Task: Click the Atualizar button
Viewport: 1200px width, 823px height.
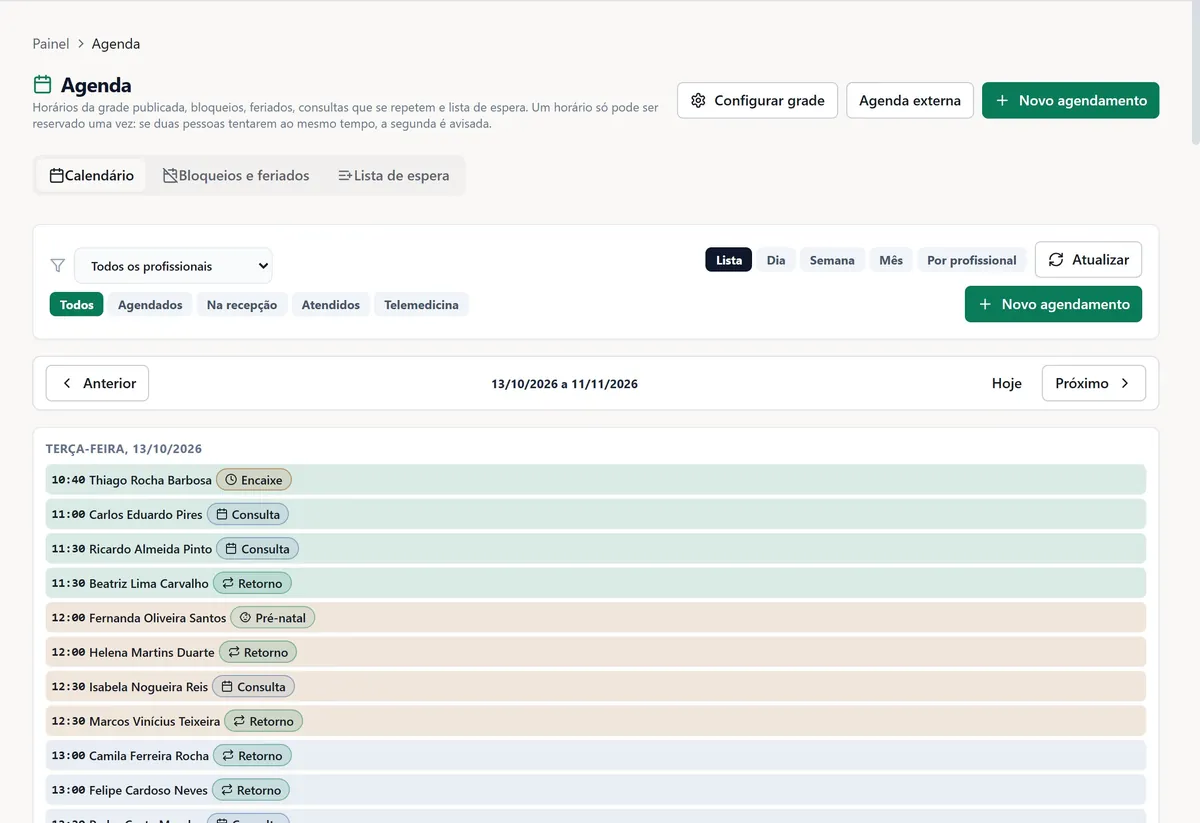Action: point(1088,260)
